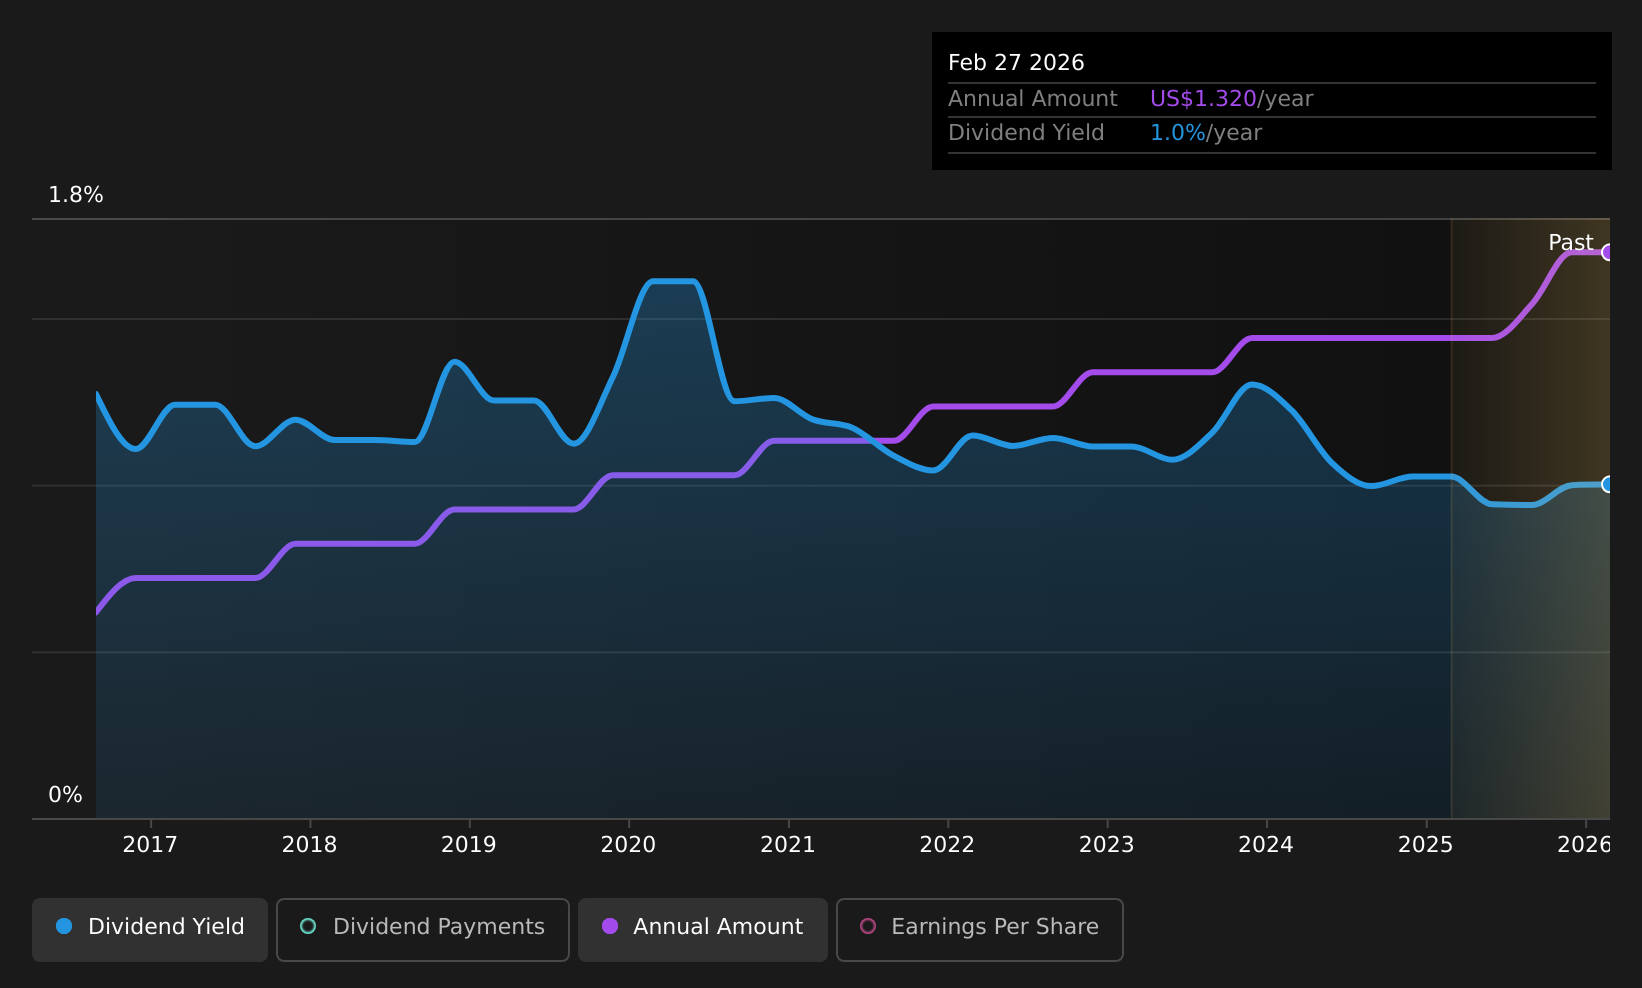
Task: Click the 2026 x-axis label
Action: (1584, 845)
